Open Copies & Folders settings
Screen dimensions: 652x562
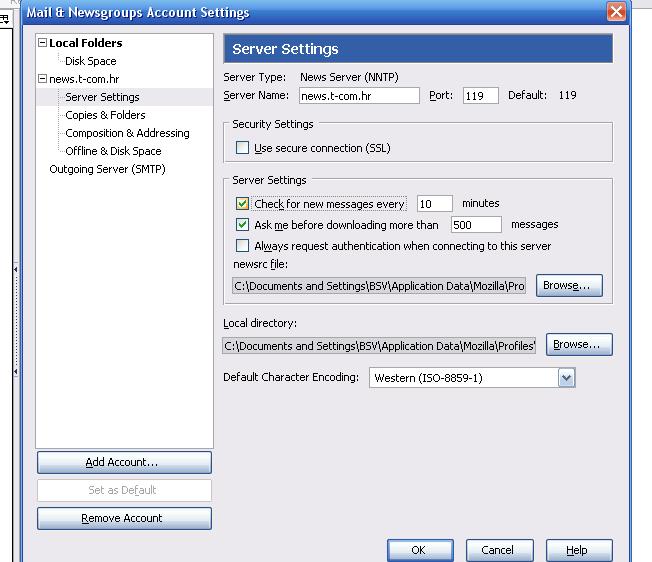coord(105,115)
